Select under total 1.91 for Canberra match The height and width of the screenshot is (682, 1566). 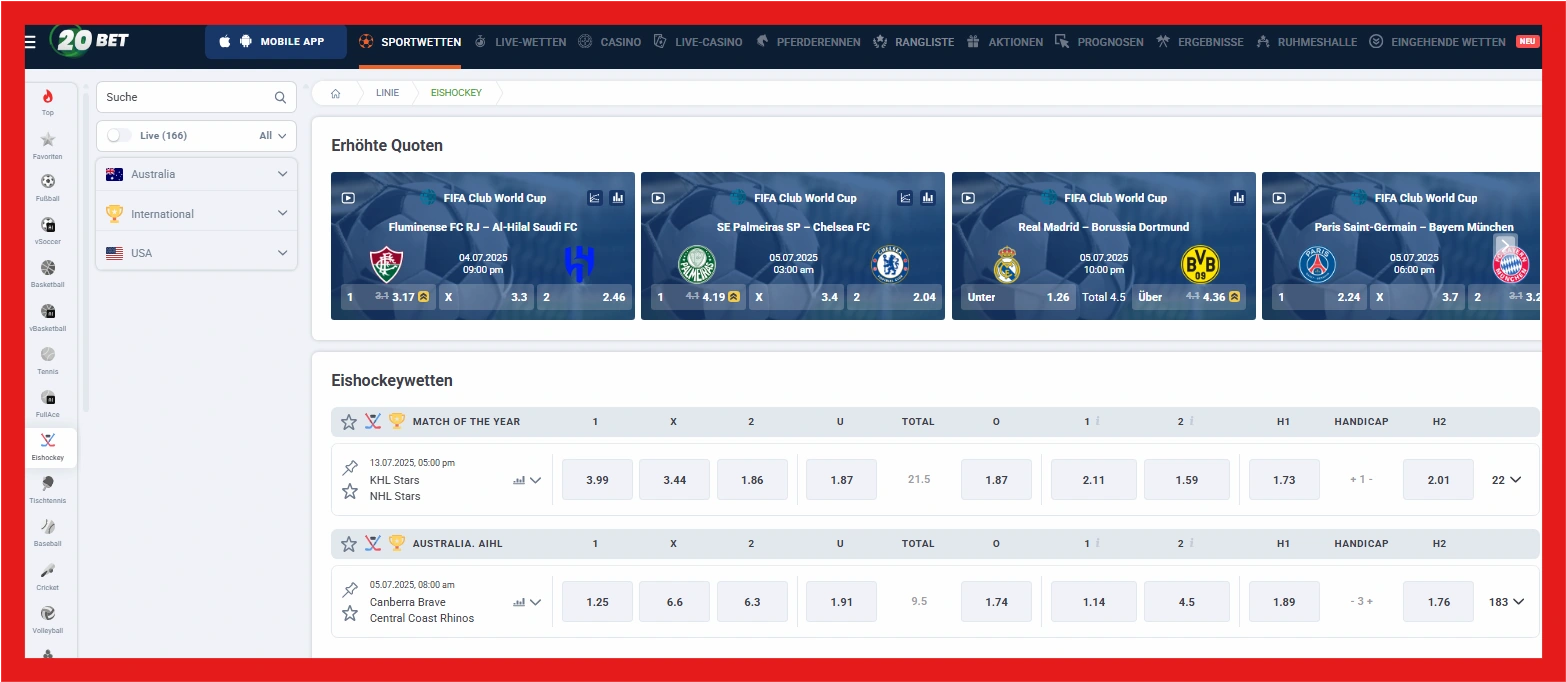pos(841,602)
